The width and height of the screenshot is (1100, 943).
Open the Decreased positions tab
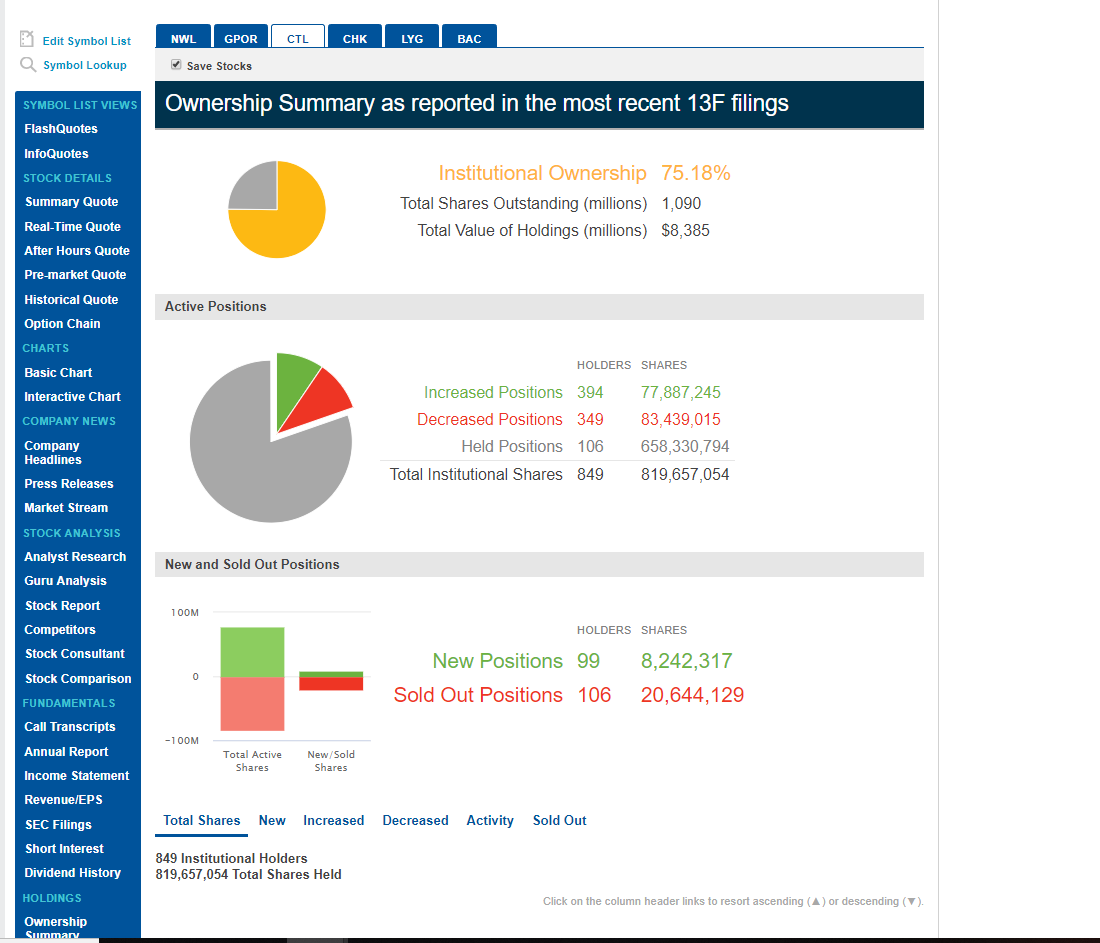[x=415, y=820]
